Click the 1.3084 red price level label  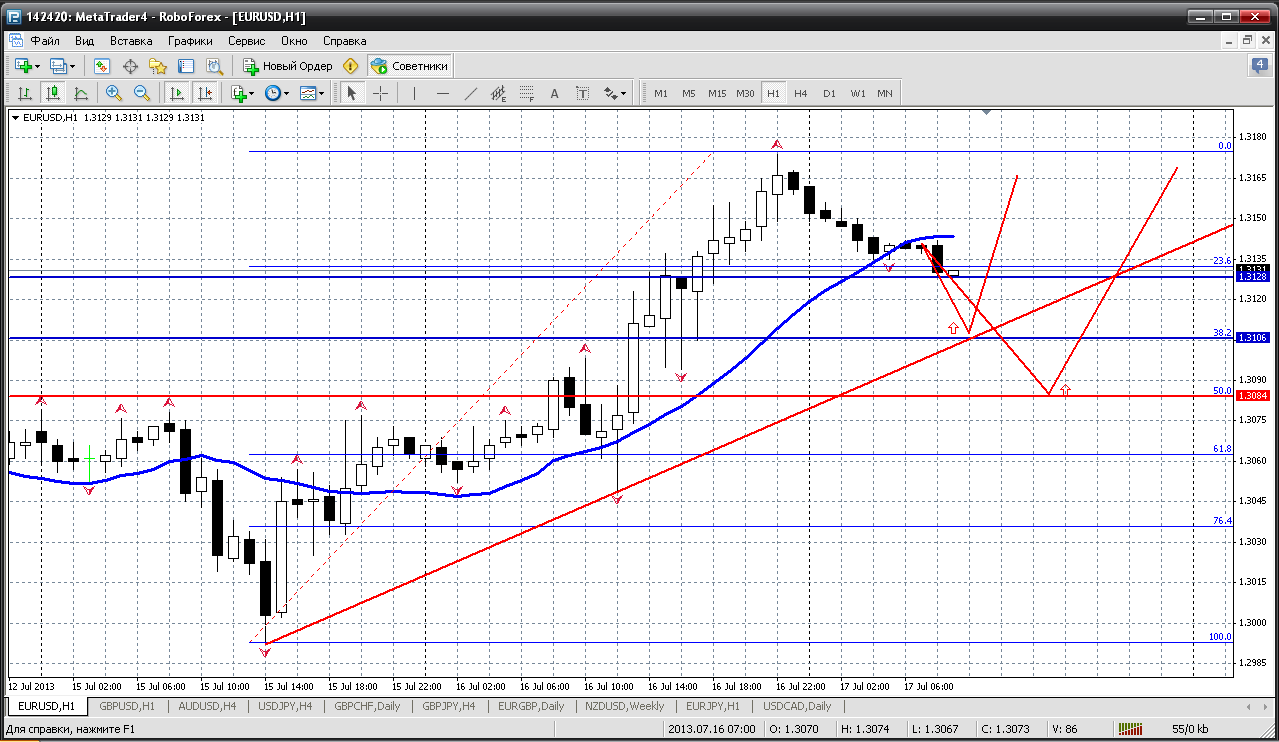coord(1253,396)
